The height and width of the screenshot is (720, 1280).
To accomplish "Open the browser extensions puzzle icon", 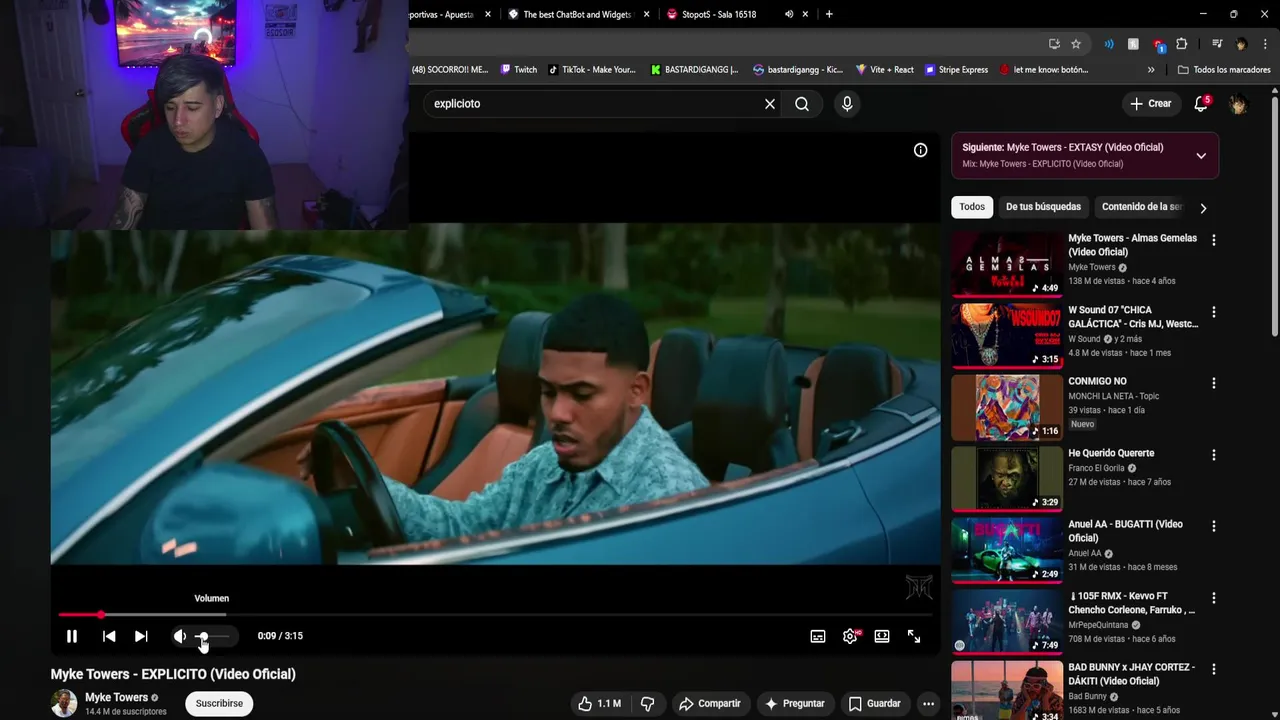I will coord(1181,44).
